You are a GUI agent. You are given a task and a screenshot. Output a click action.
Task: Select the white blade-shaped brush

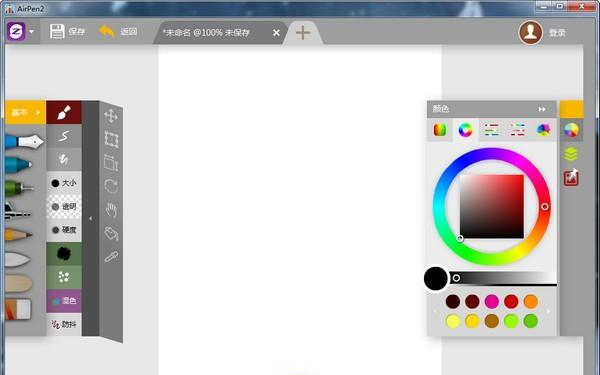[x=18, y=259]
